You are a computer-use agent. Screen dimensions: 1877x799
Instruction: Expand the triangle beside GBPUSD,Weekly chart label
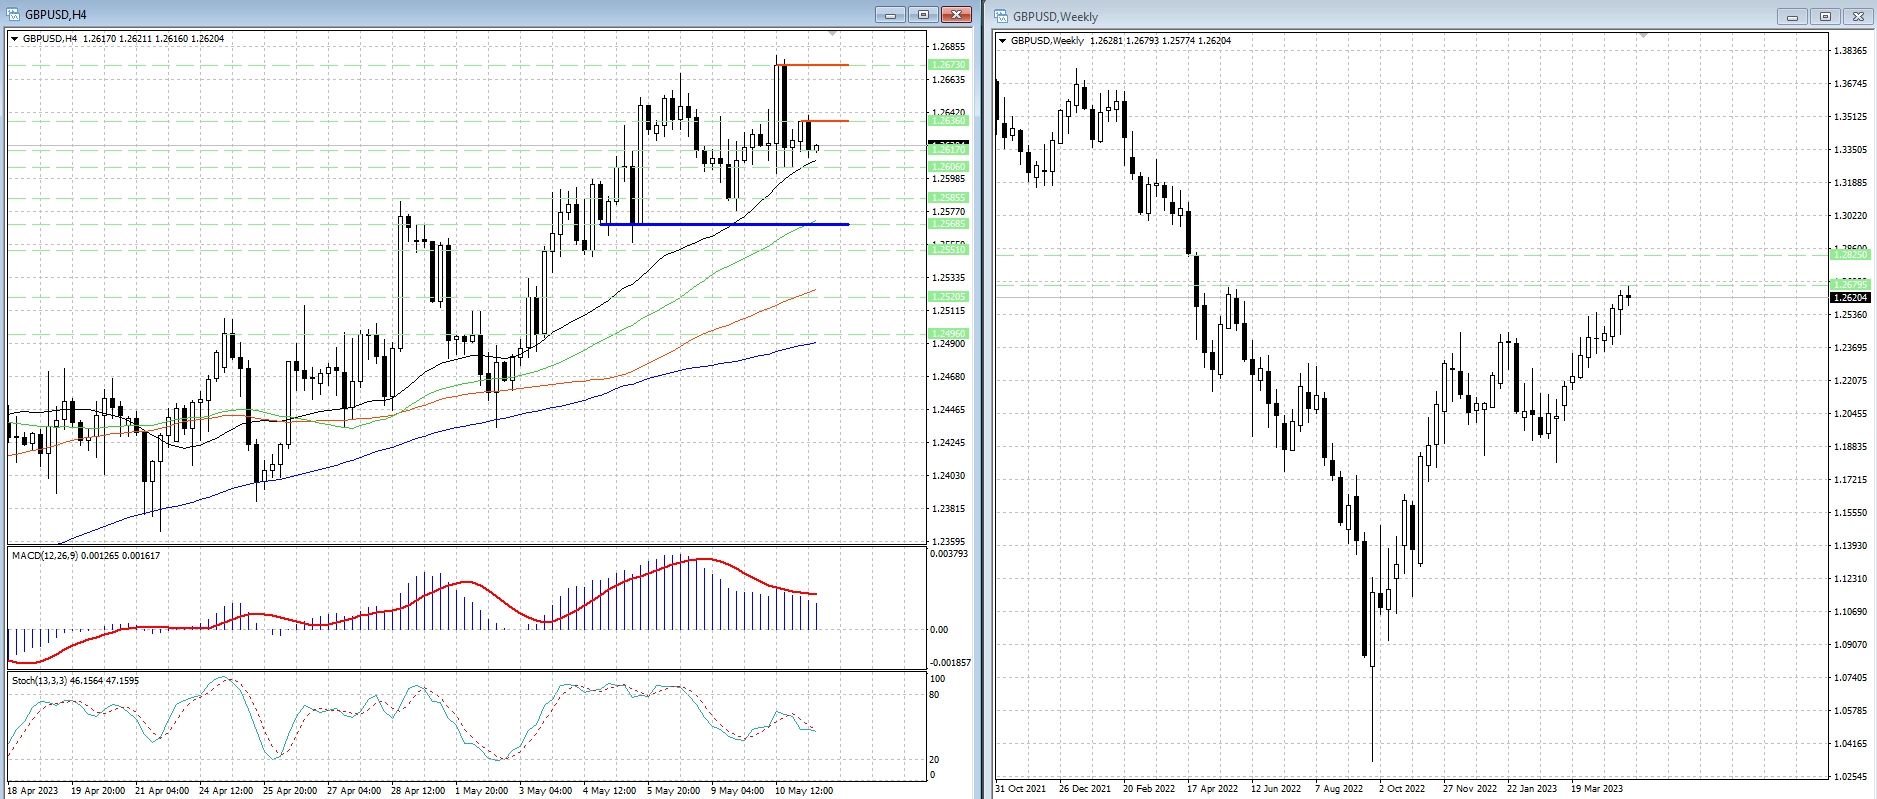pos(1003,41)
